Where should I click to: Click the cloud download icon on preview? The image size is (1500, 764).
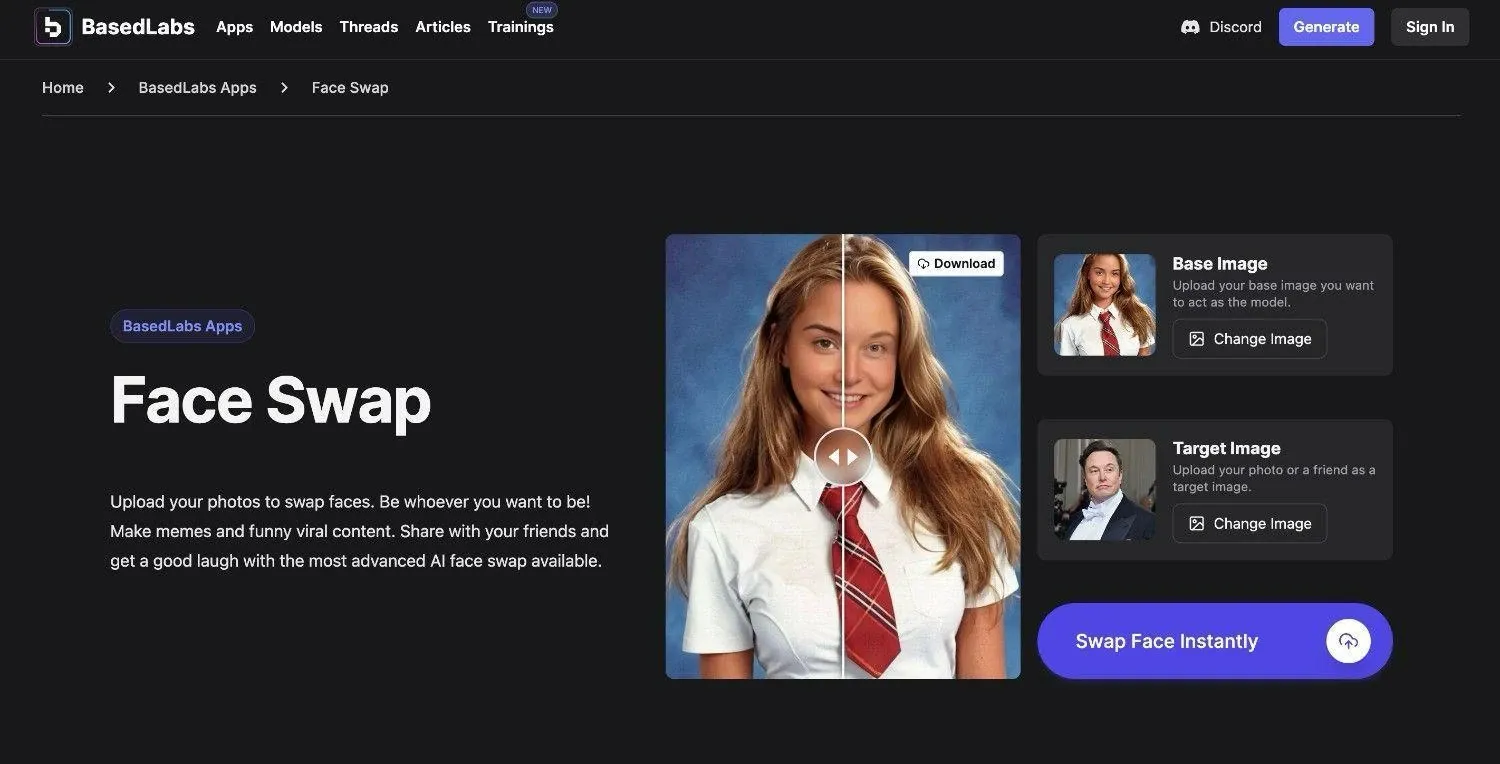pos(923,264)
